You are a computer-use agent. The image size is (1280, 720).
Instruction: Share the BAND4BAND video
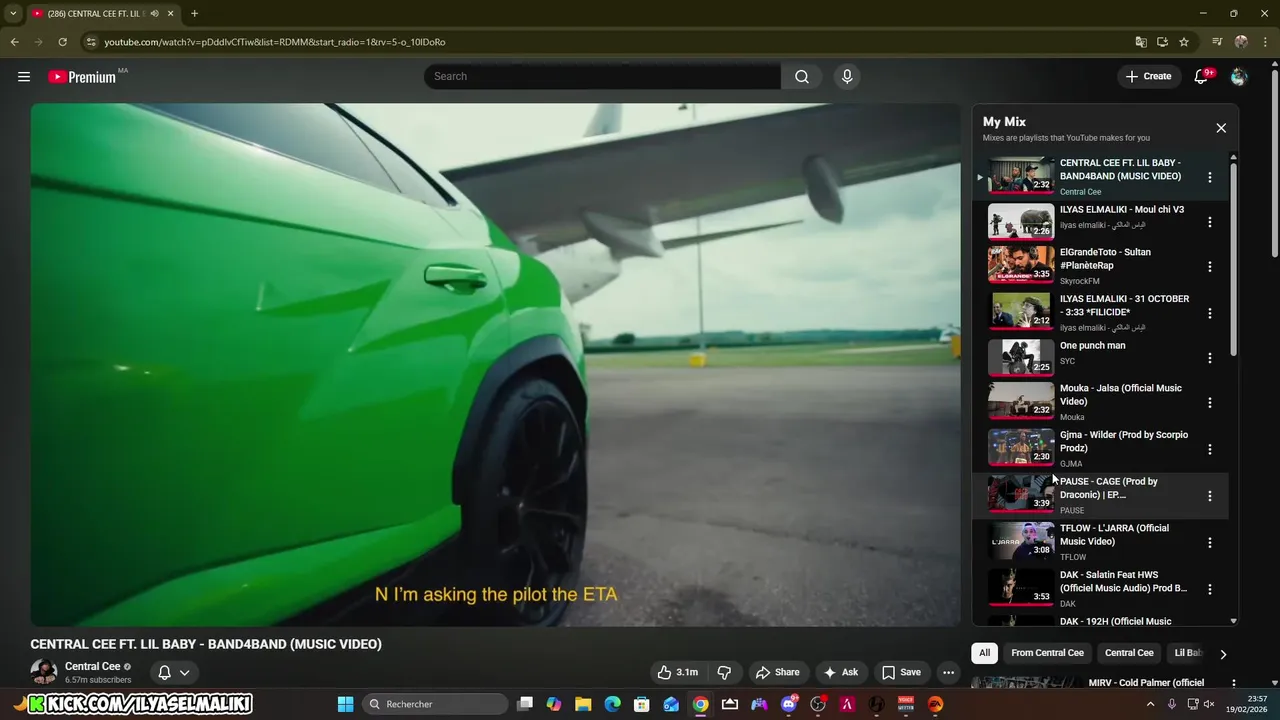tap(777, 672)
